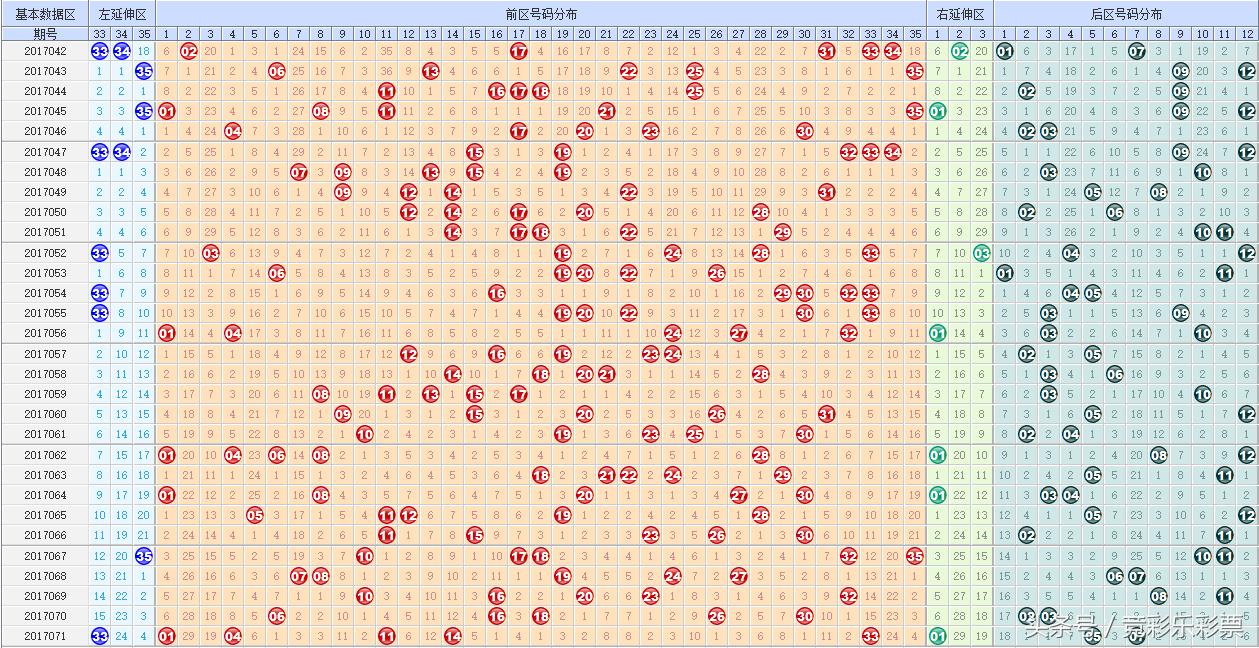The width and height of the screenshot is (1259, 648).
Task: Click draw number 2017061
Action: [x=45, y=434]
